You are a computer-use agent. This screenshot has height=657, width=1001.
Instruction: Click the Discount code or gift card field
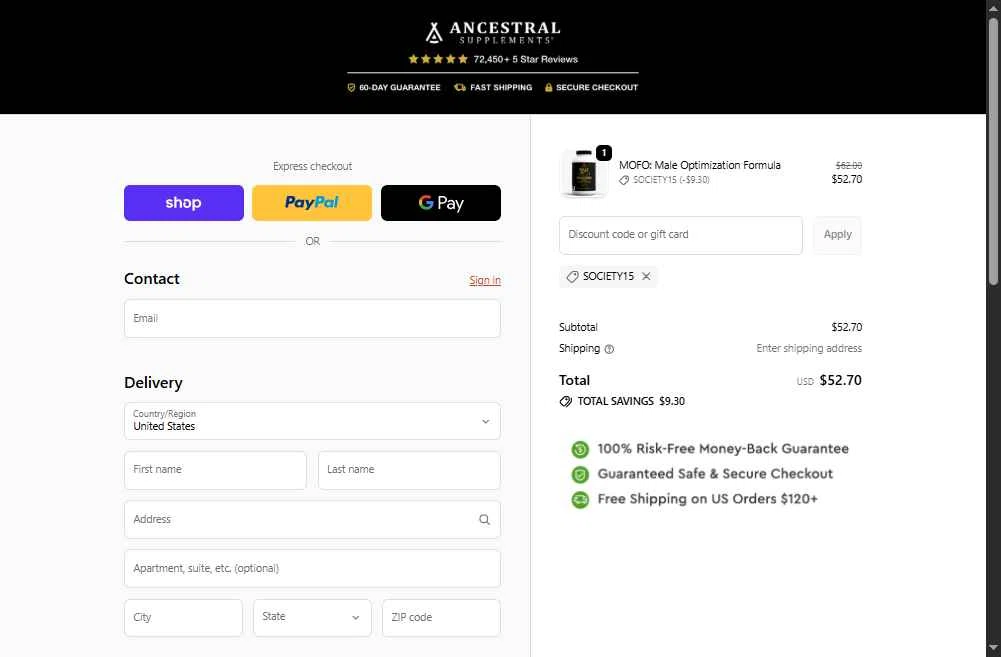coord(681,235)
